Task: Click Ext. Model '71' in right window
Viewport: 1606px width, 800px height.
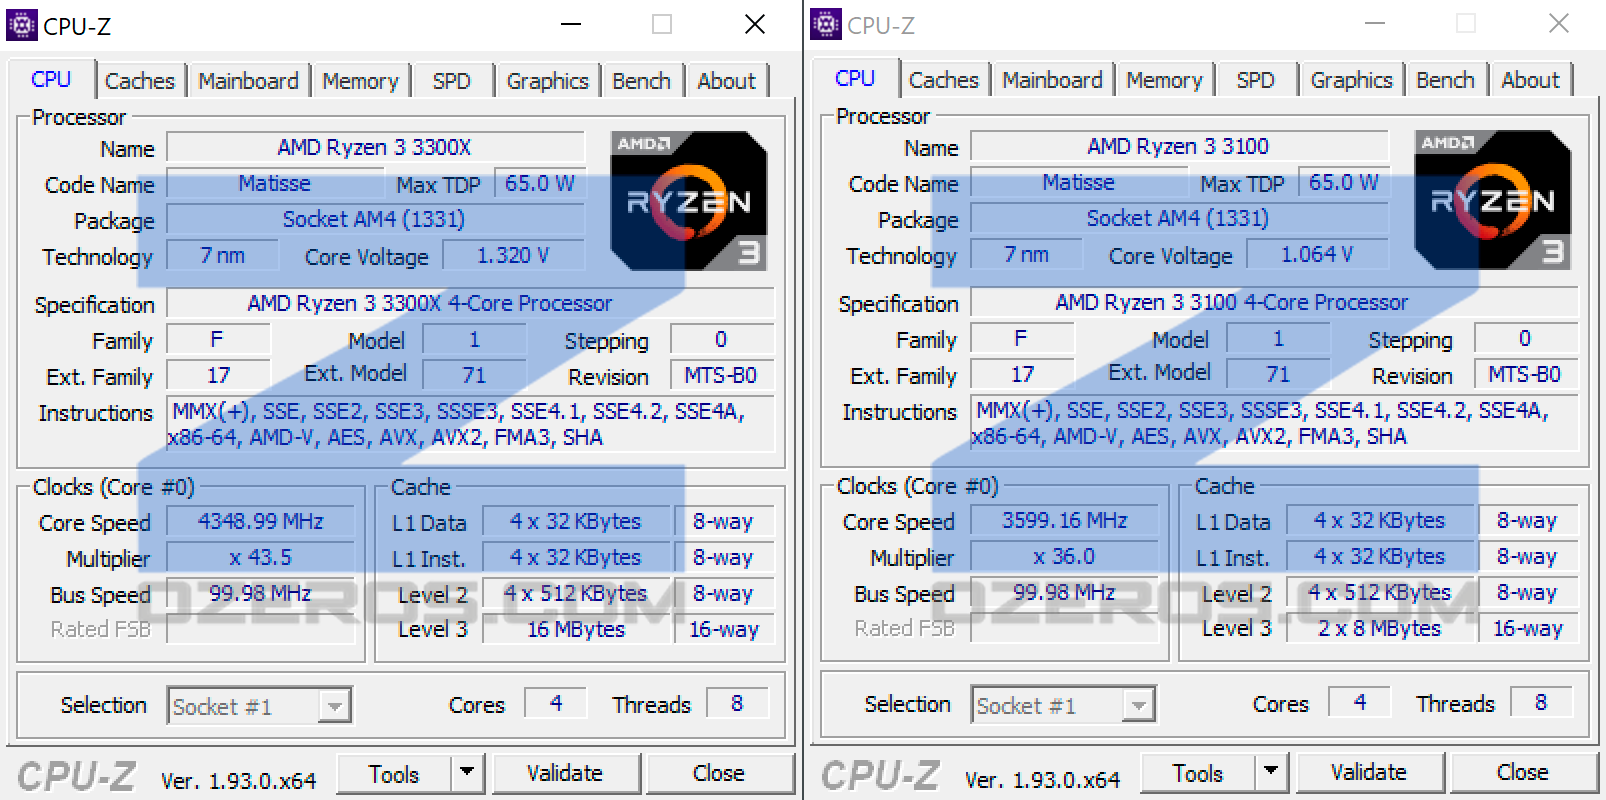Action: coord(1278,375)
